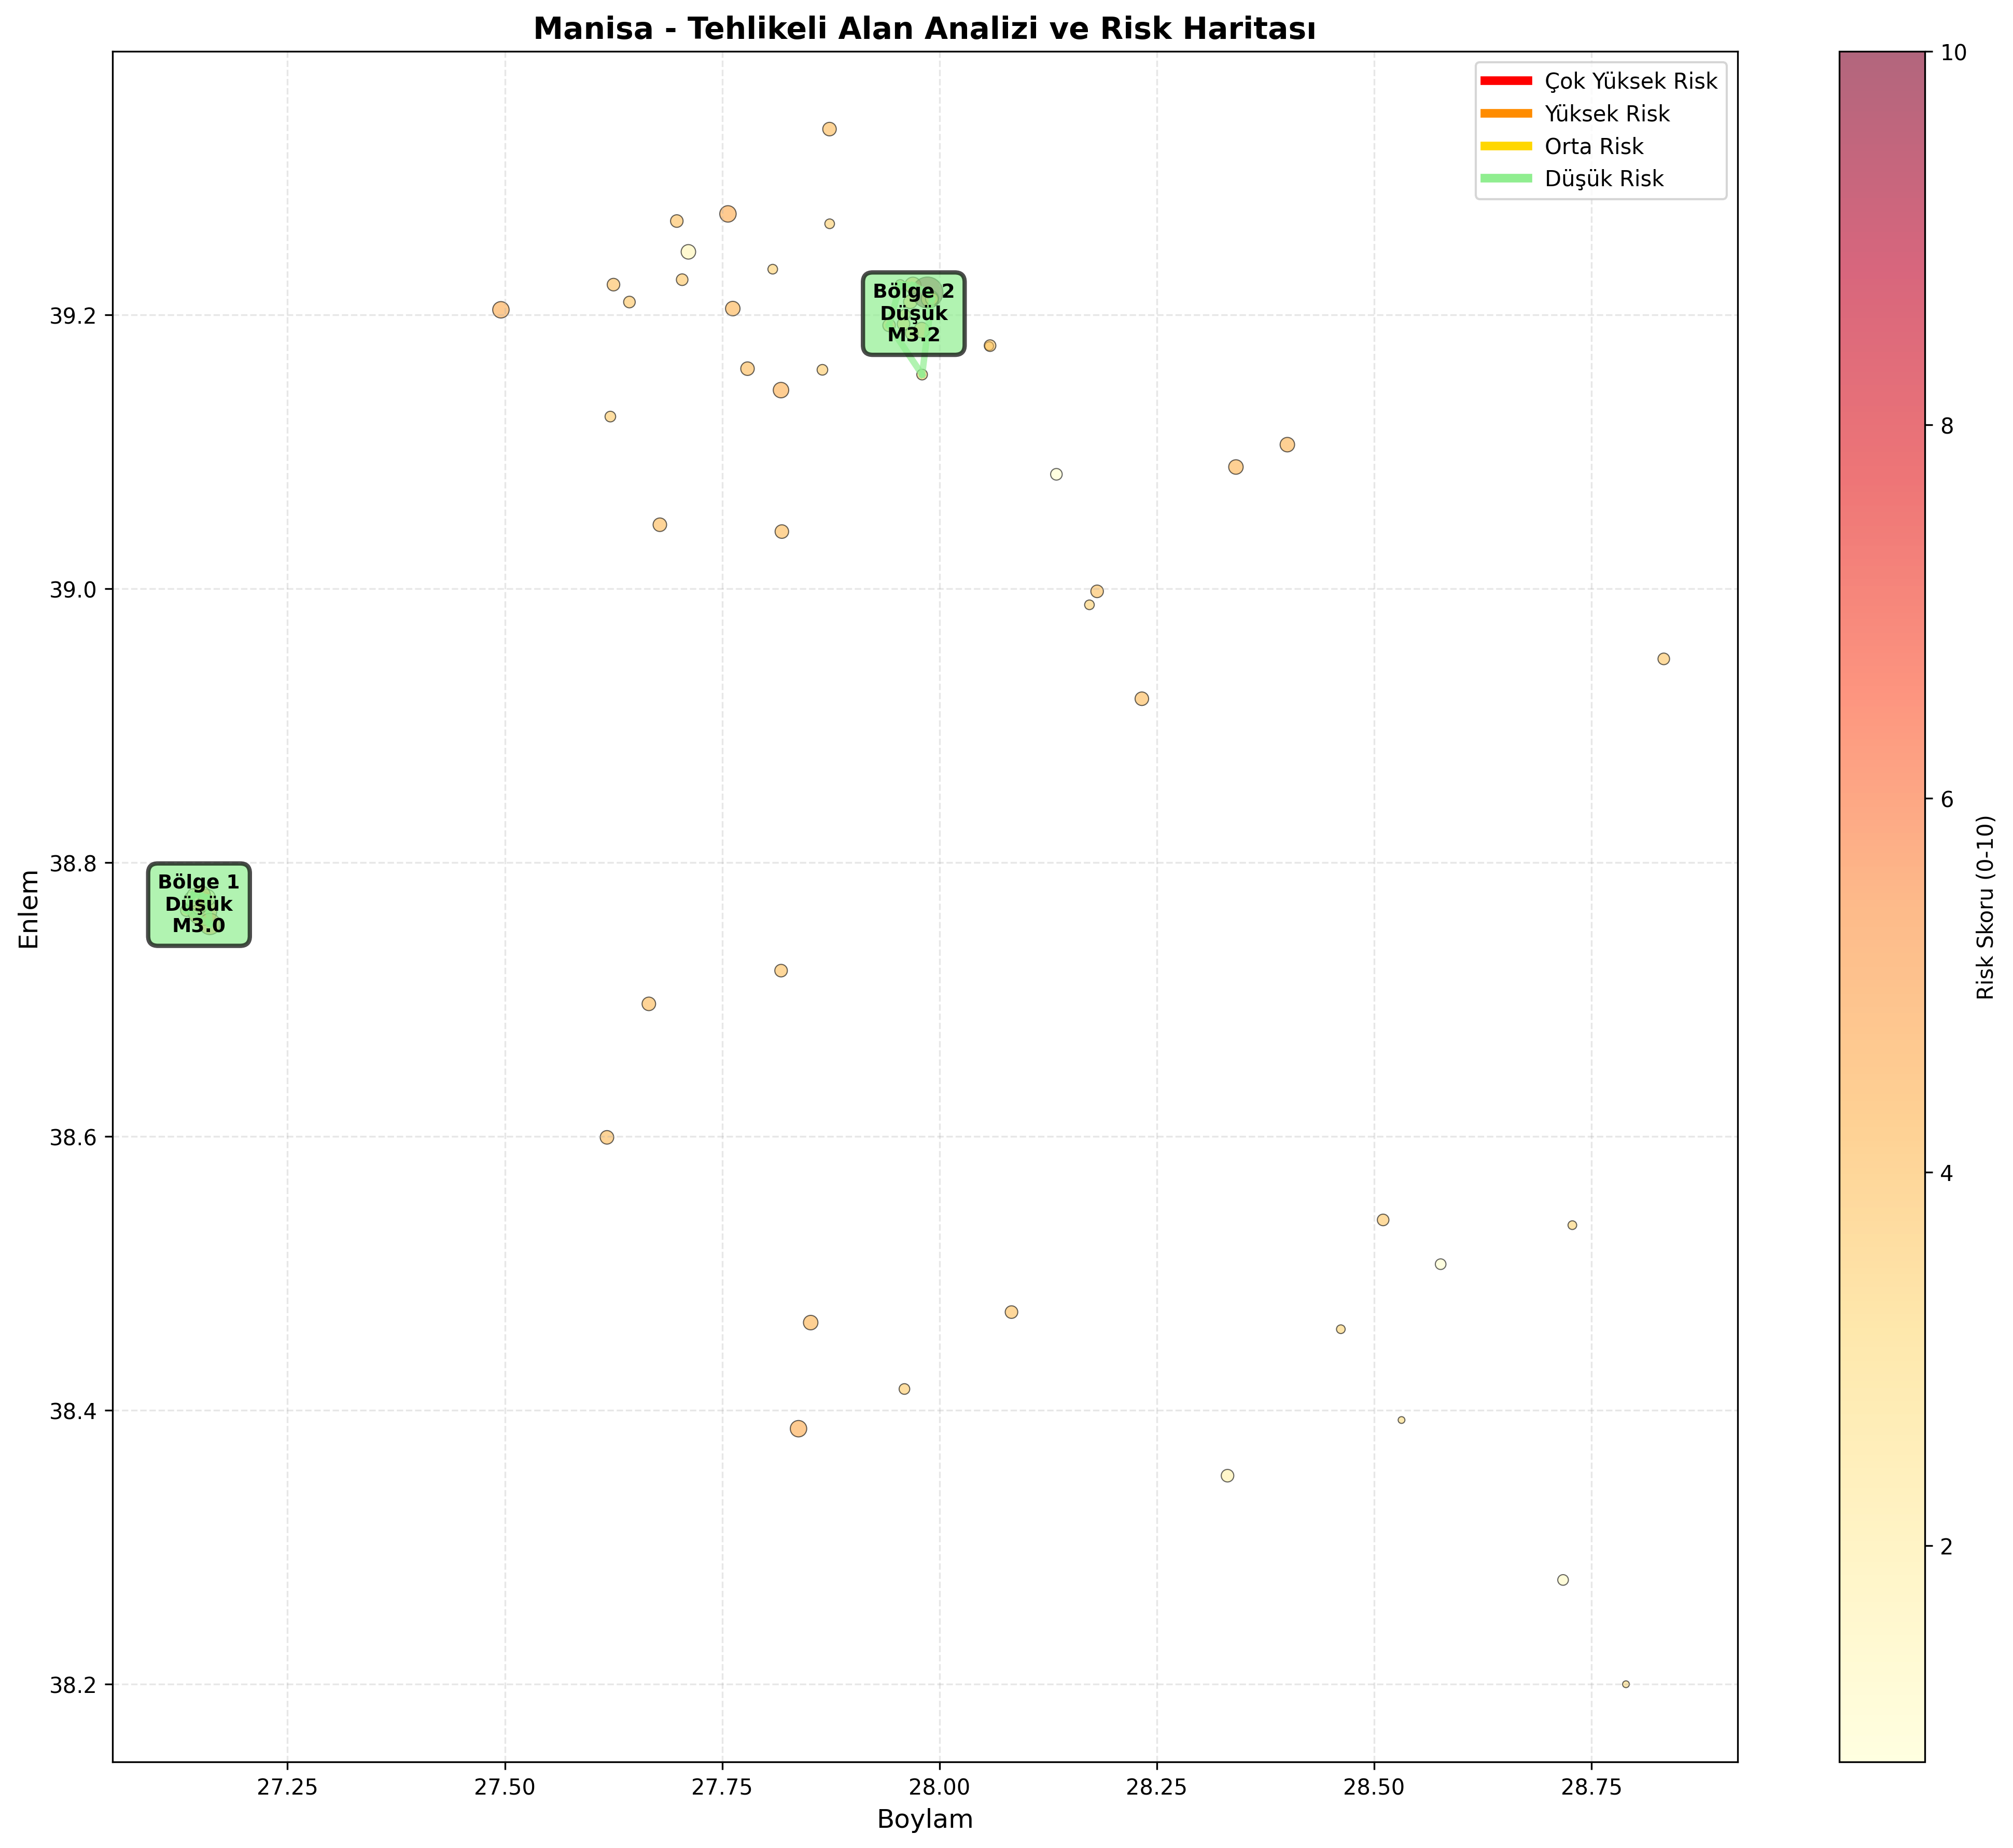
Task: Pick the green legend line for Düşük Risk
Action: tap(1505, 178)
